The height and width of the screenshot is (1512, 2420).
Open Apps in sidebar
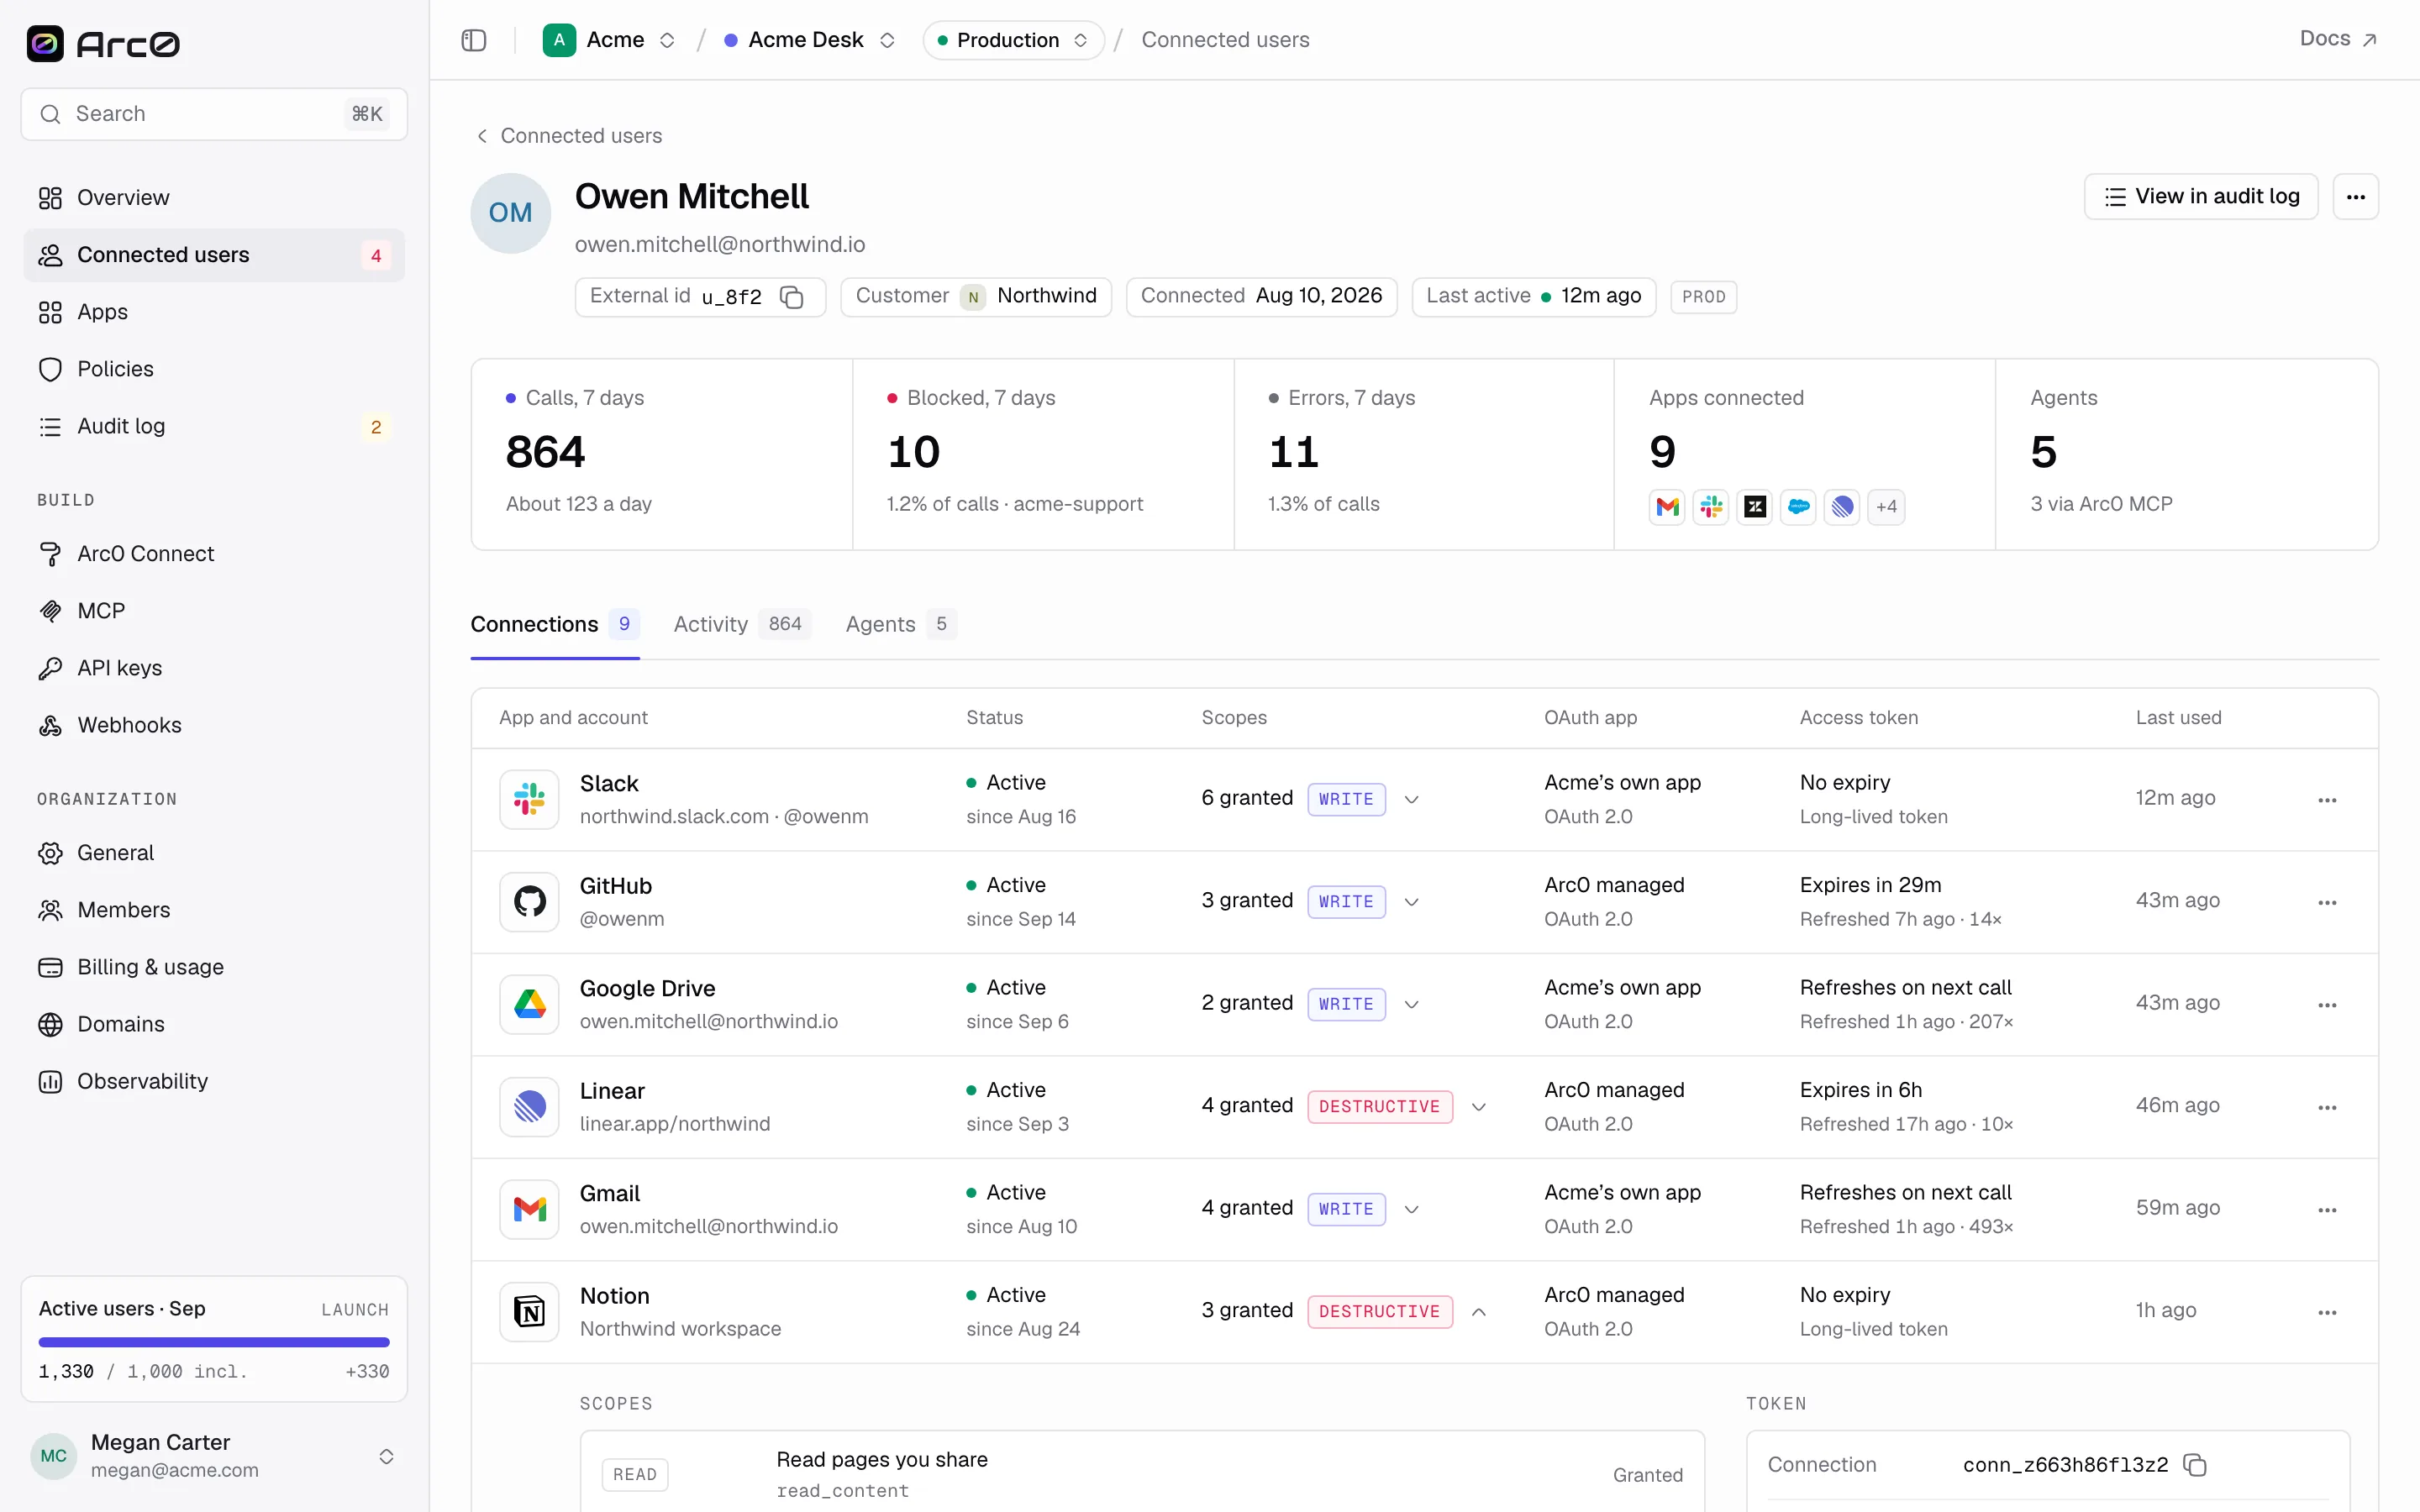214,312
